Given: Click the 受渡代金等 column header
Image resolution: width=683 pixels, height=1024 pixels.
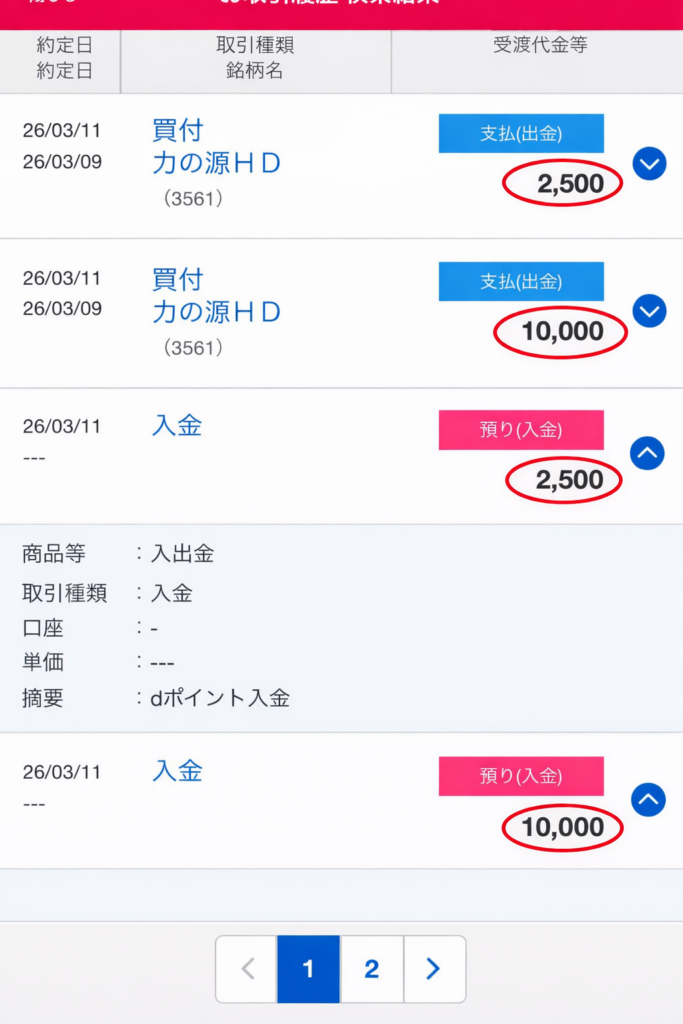Looking at the screenshot, I should (x=539, y=46).
